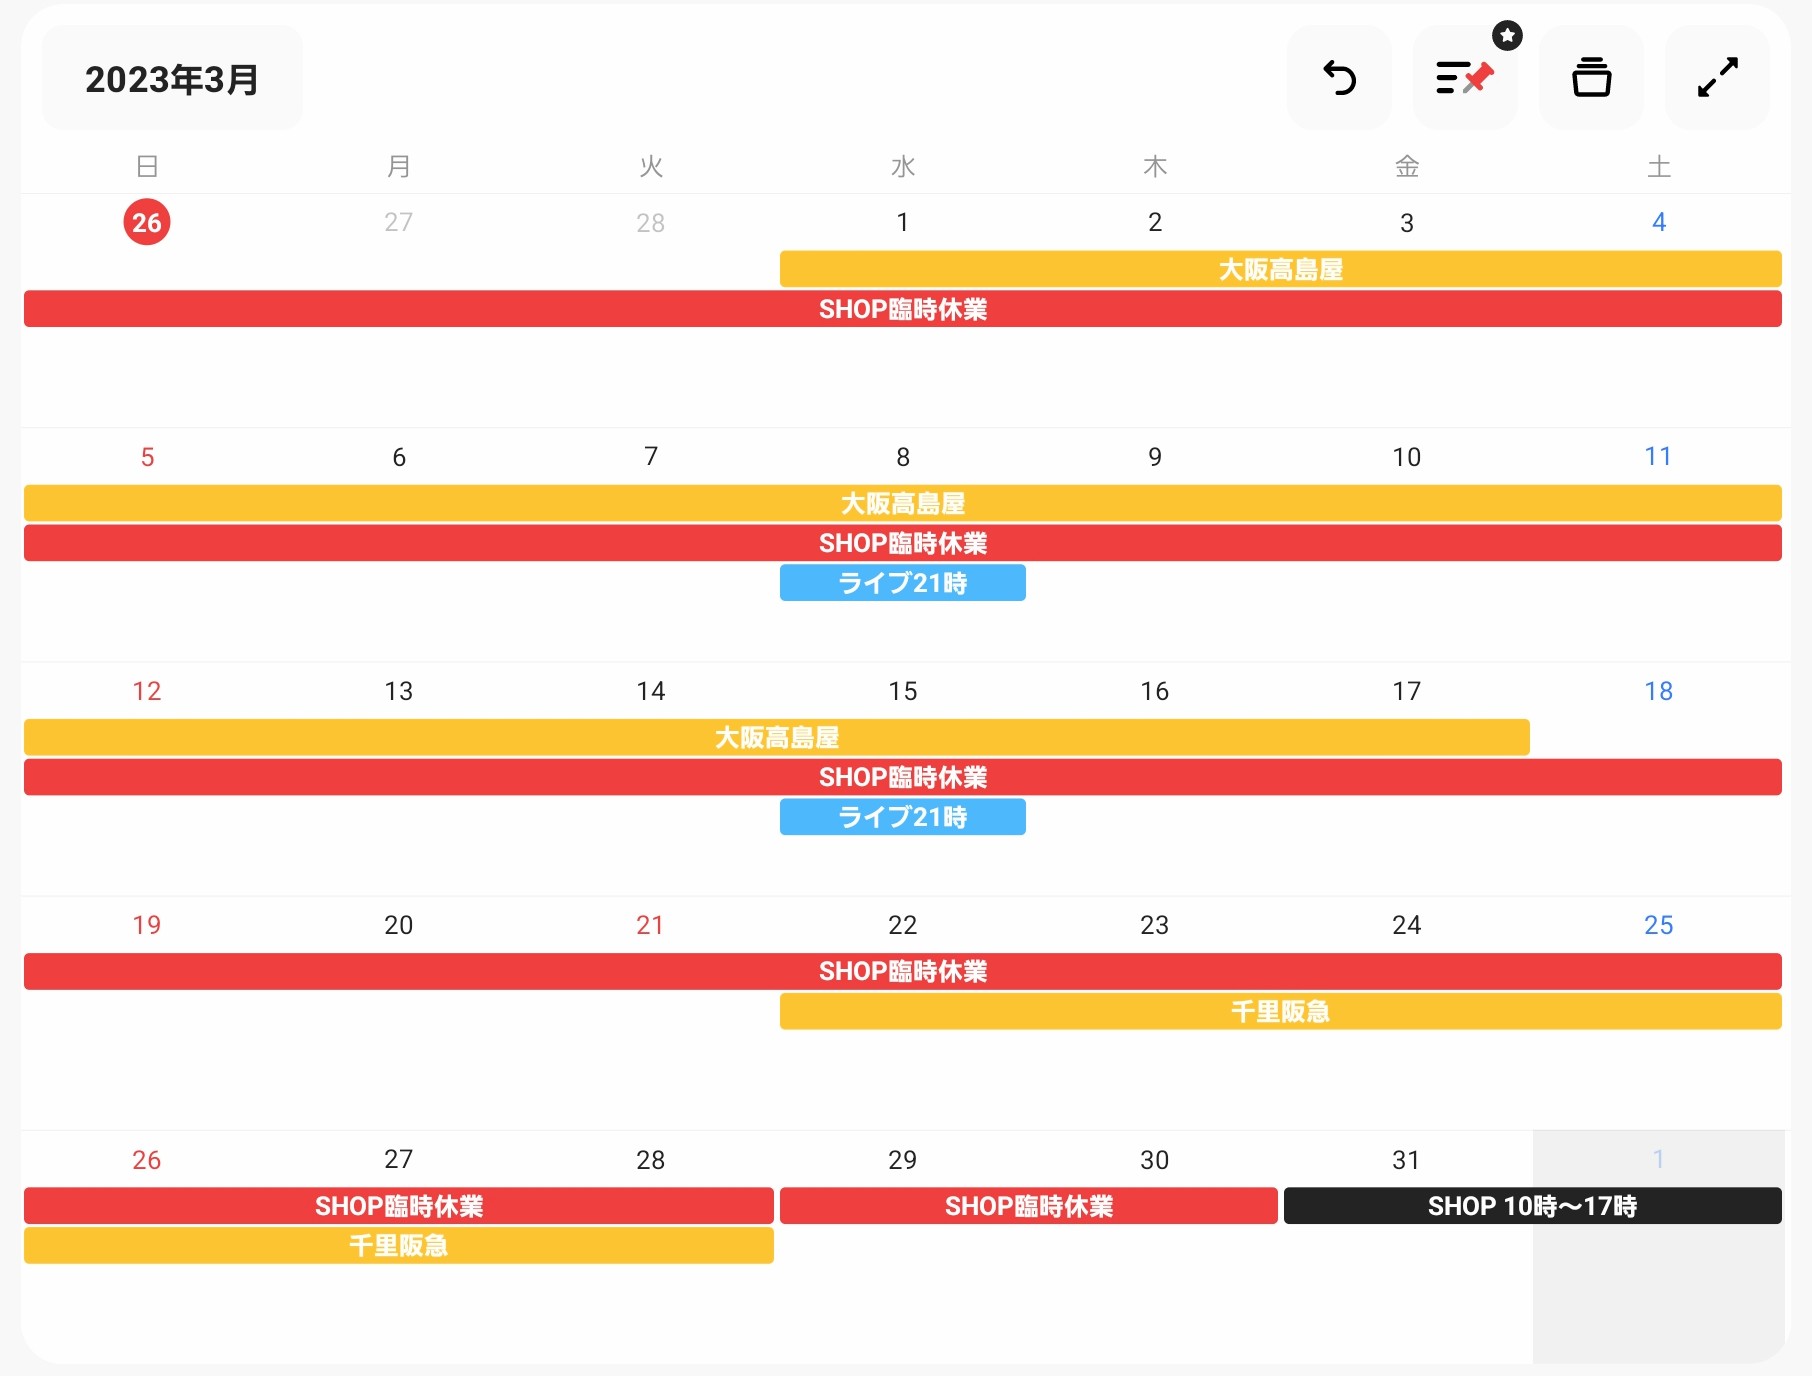The width and height of the screenshot is (1812, 1376).
Task: Select today's highlighted date 26
Action: (x=147, y=222)
